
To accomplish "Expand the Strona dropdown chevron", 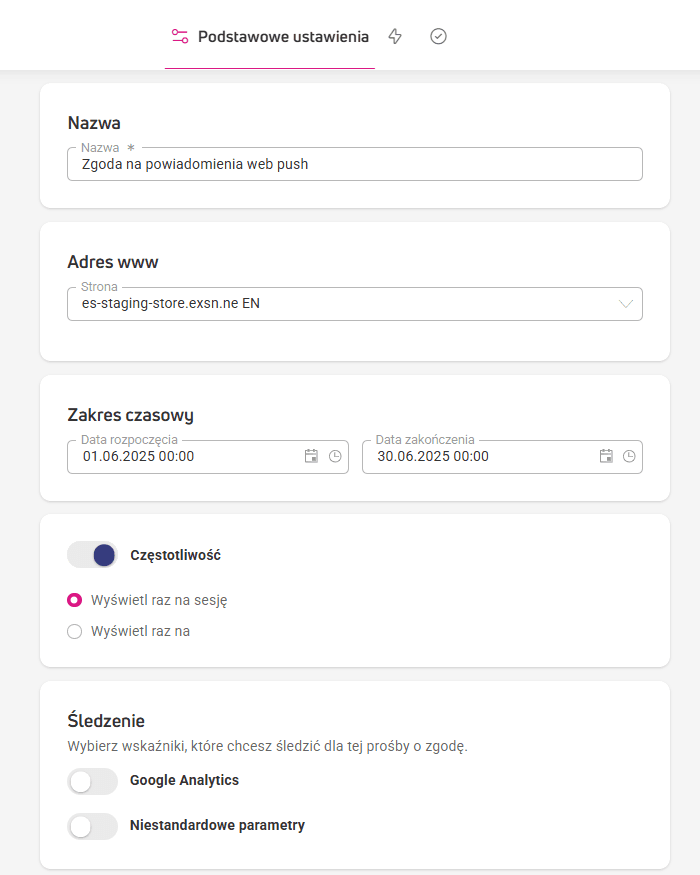I will [x=626, y=304].
